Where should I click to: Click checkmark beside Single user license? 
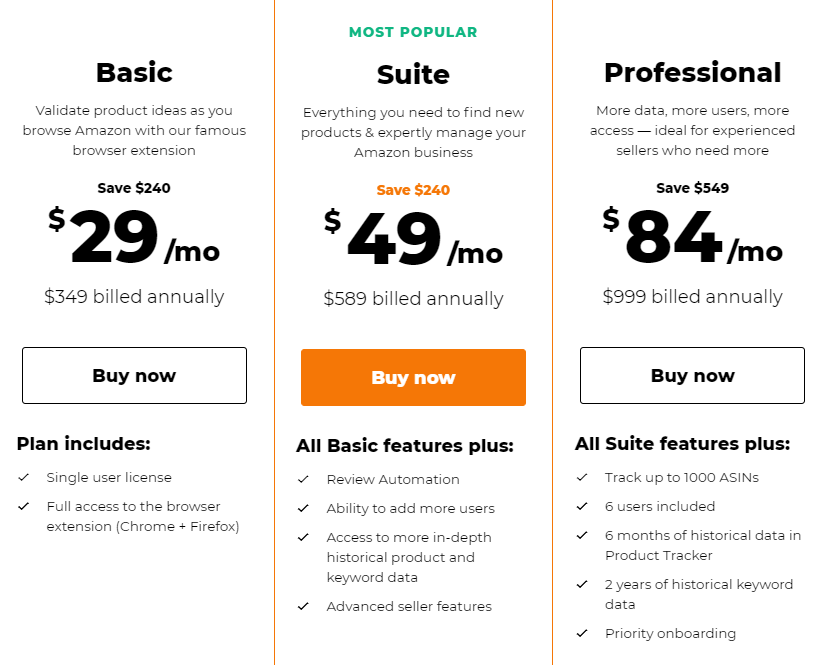coord(24,477)
